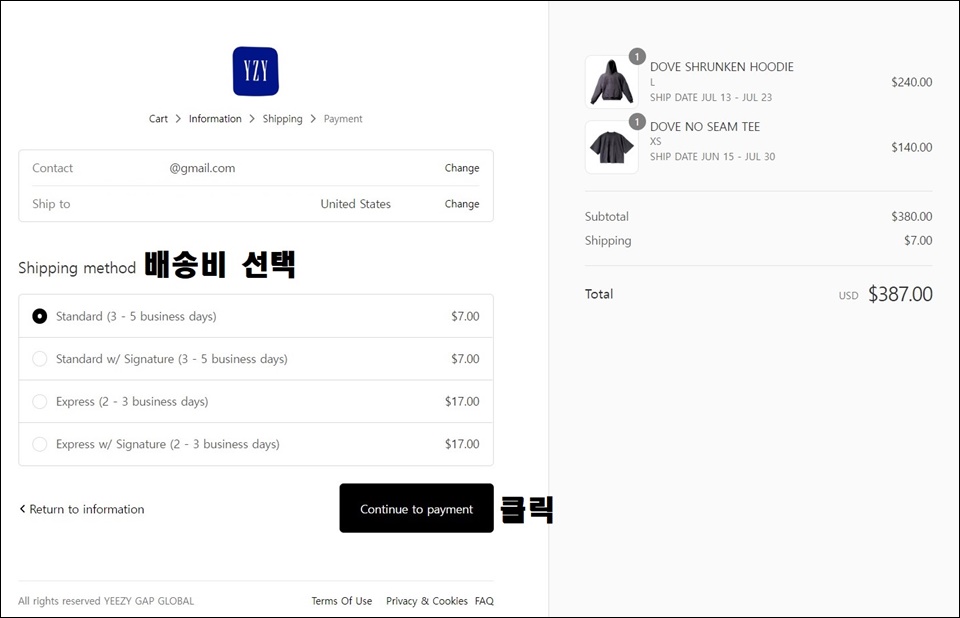960x618 pixels.
Task: Click the Dove No Seam Tee thumbnail
Action: (x=612, y=147)
